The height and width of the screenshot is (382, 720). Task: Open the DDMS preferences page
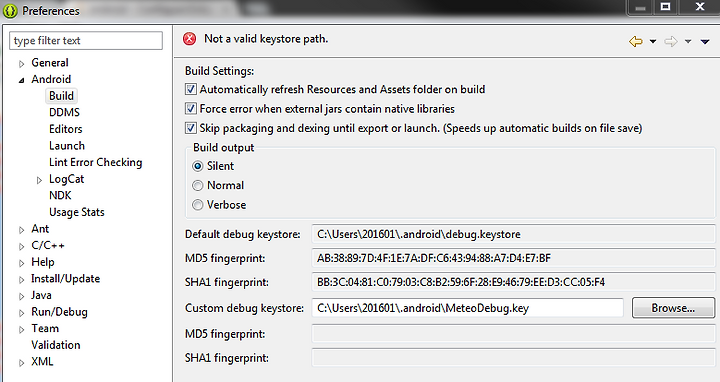64,112
